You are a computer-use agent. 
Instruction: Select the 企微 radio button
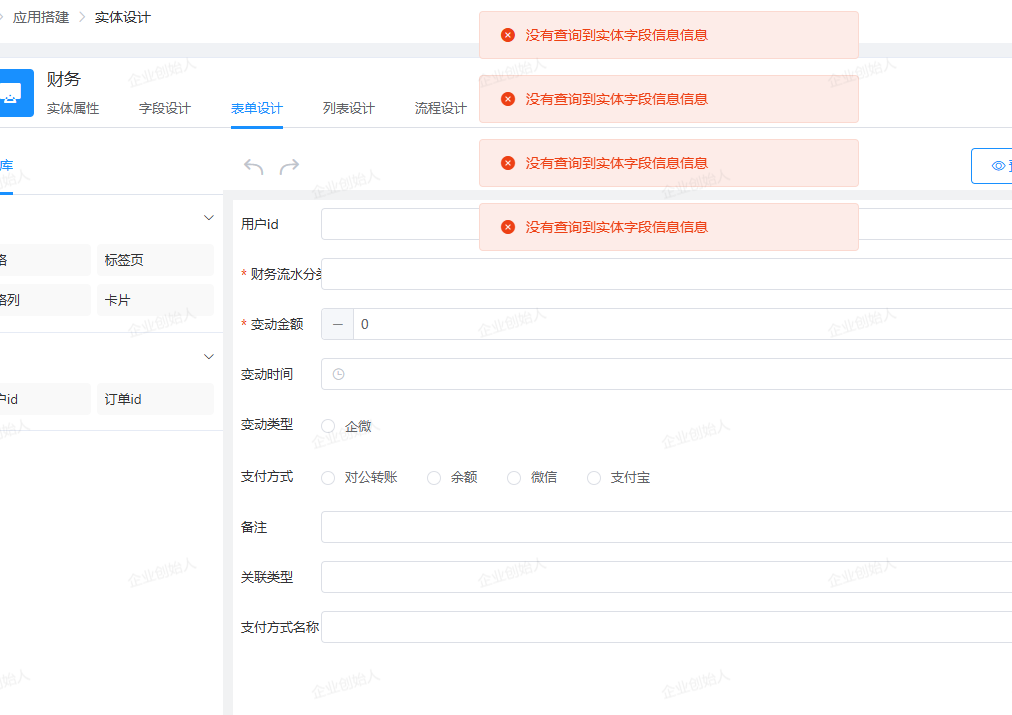pyautogui.click(x=328, y=426)
